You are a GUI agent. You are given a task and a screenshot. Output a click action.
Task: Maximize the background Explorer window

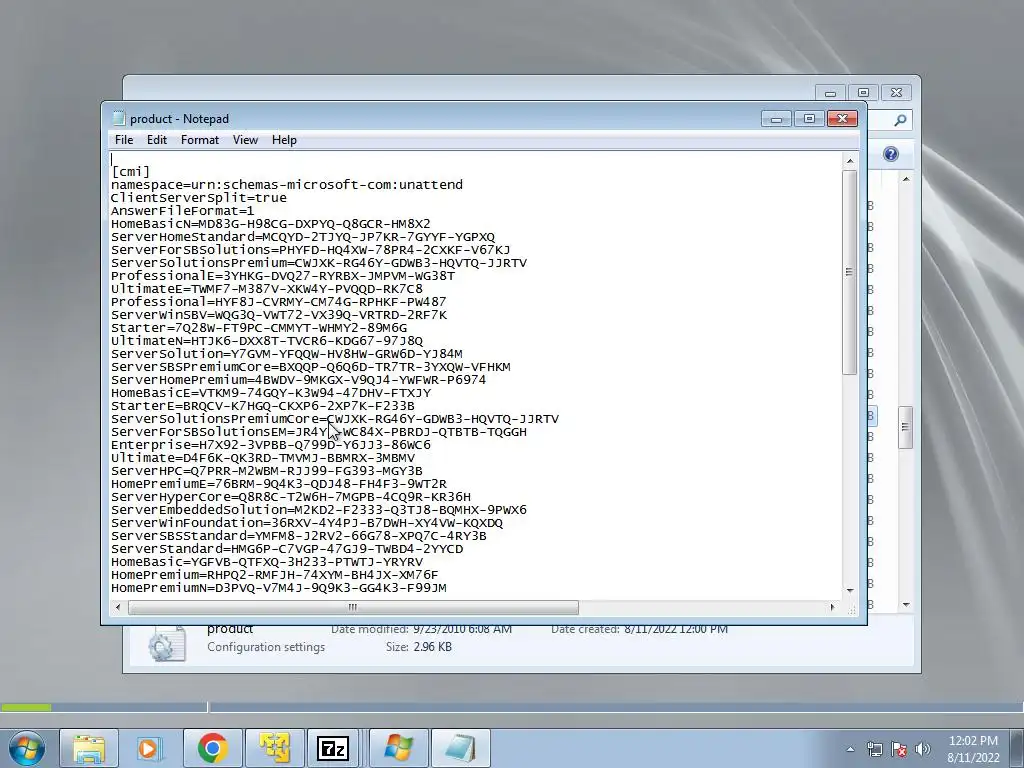(863, 93)
